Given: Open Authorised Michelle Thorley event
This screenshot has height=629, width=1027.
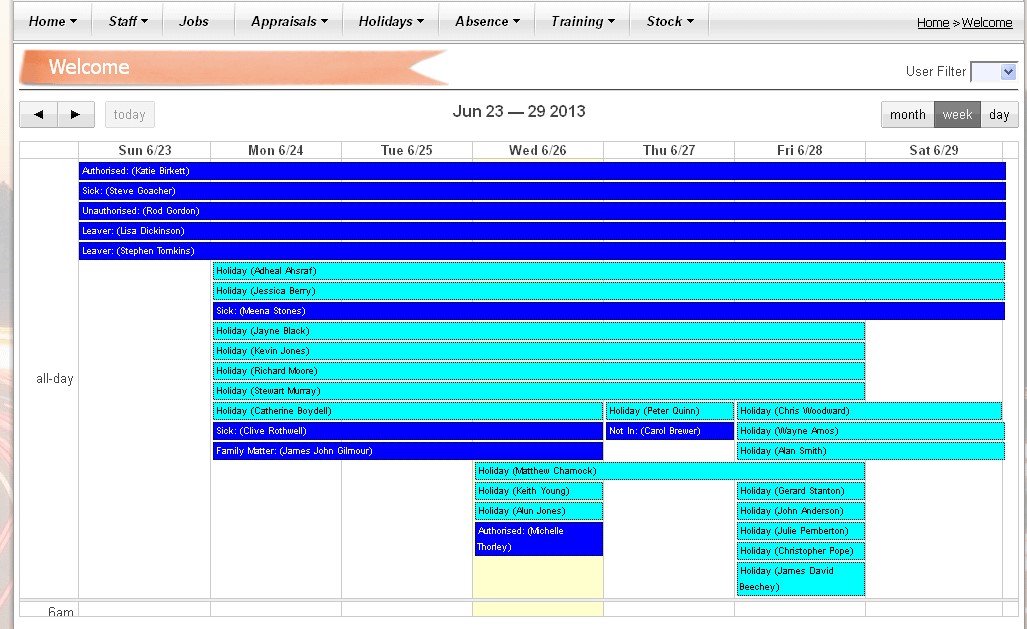Looking at the screenshot, I should tap(539, 539).
